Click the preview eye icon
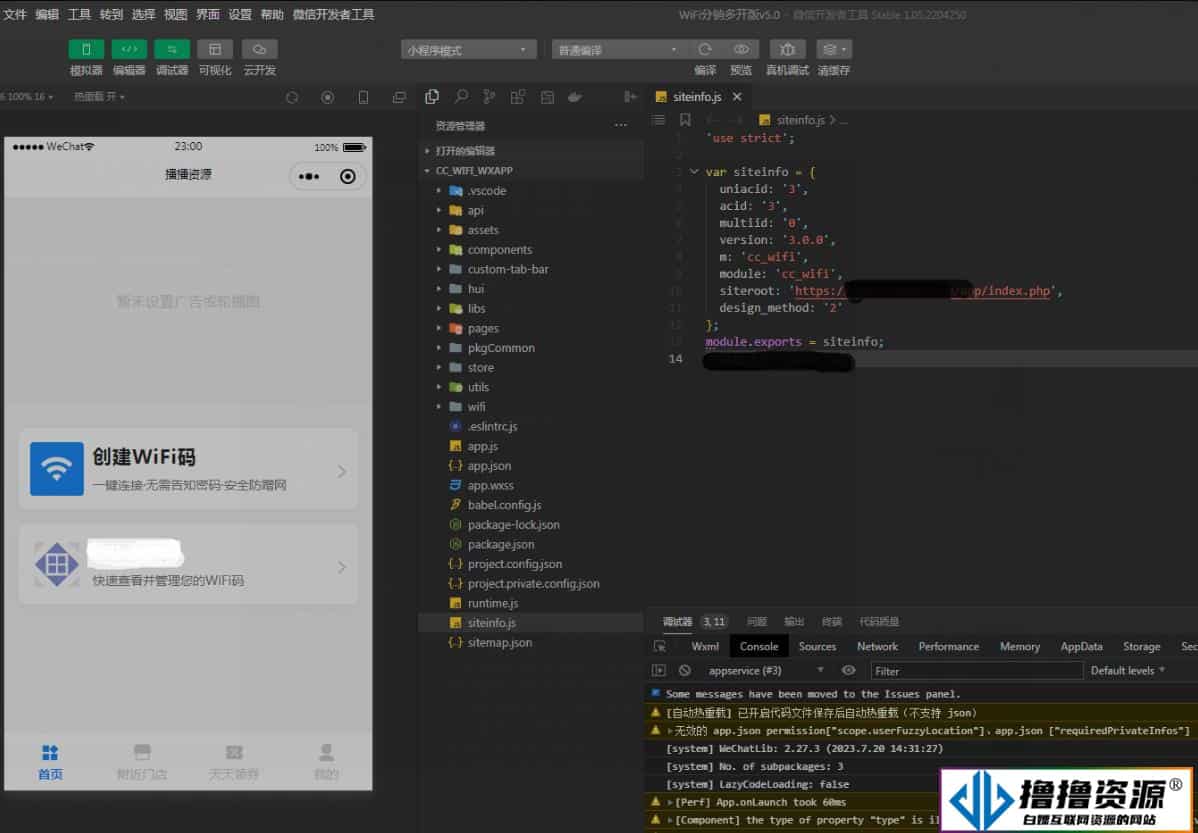This screenshot has height=833, width=1198. [x=741, y=50]
